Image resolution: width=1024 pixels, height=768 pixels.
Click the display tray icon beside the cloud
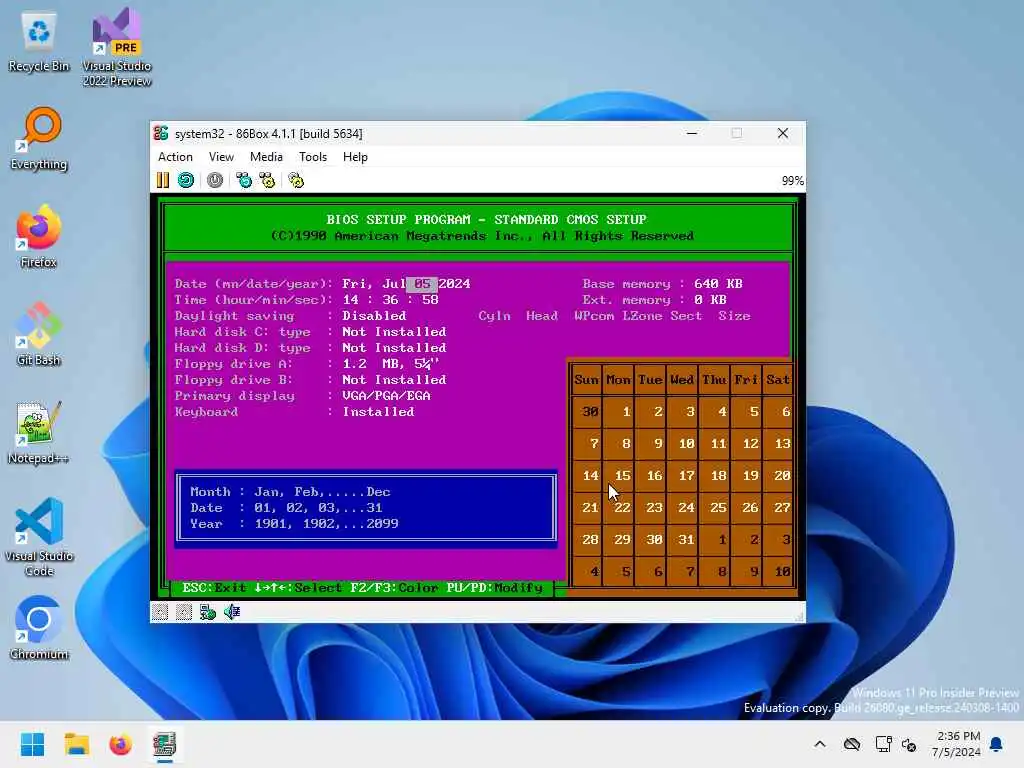tap(884, 744)
